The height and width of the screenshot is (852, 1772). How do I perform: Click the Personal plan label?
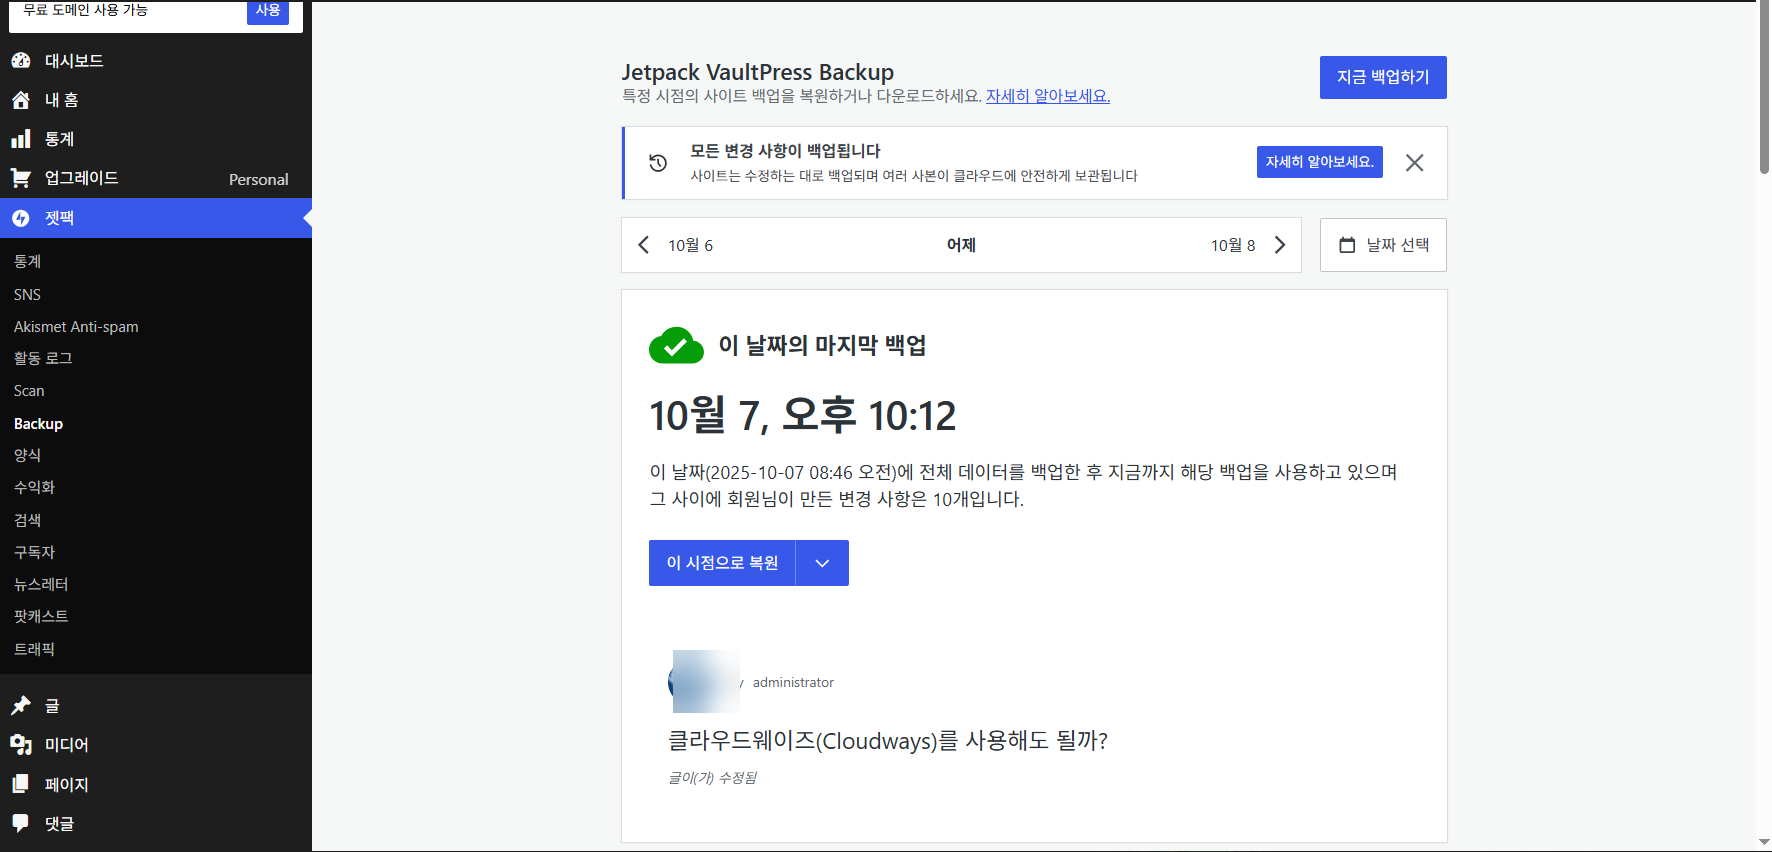(259, 180)
